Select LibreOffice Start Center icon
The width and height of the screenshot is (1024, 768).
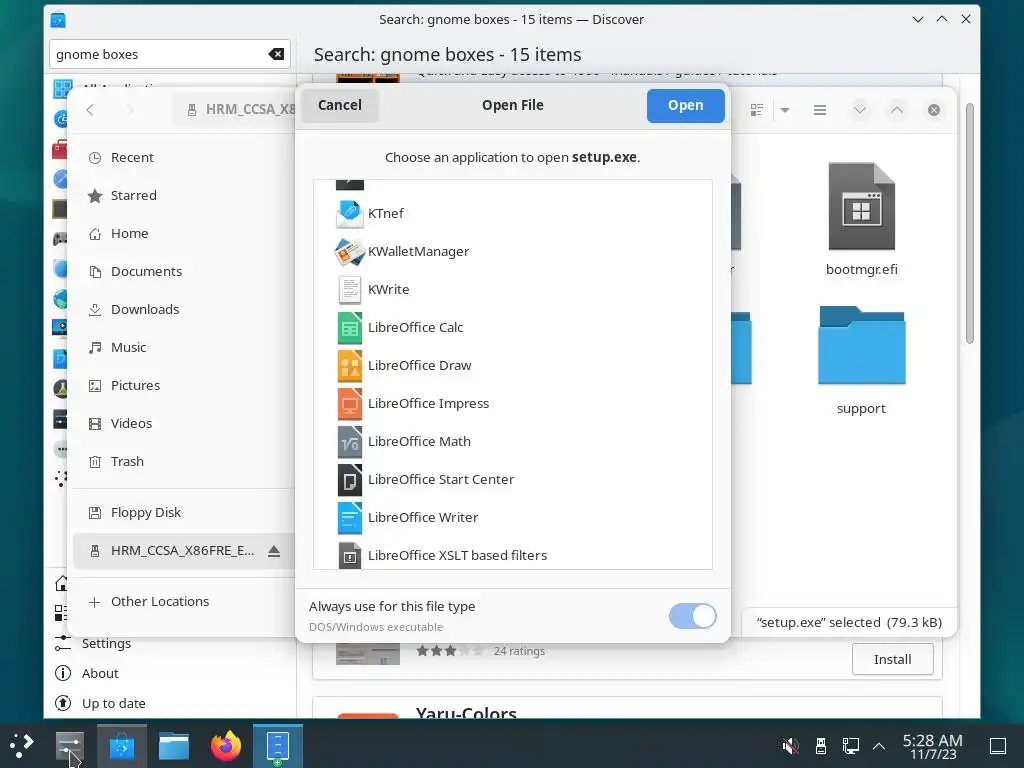[349, 479]
